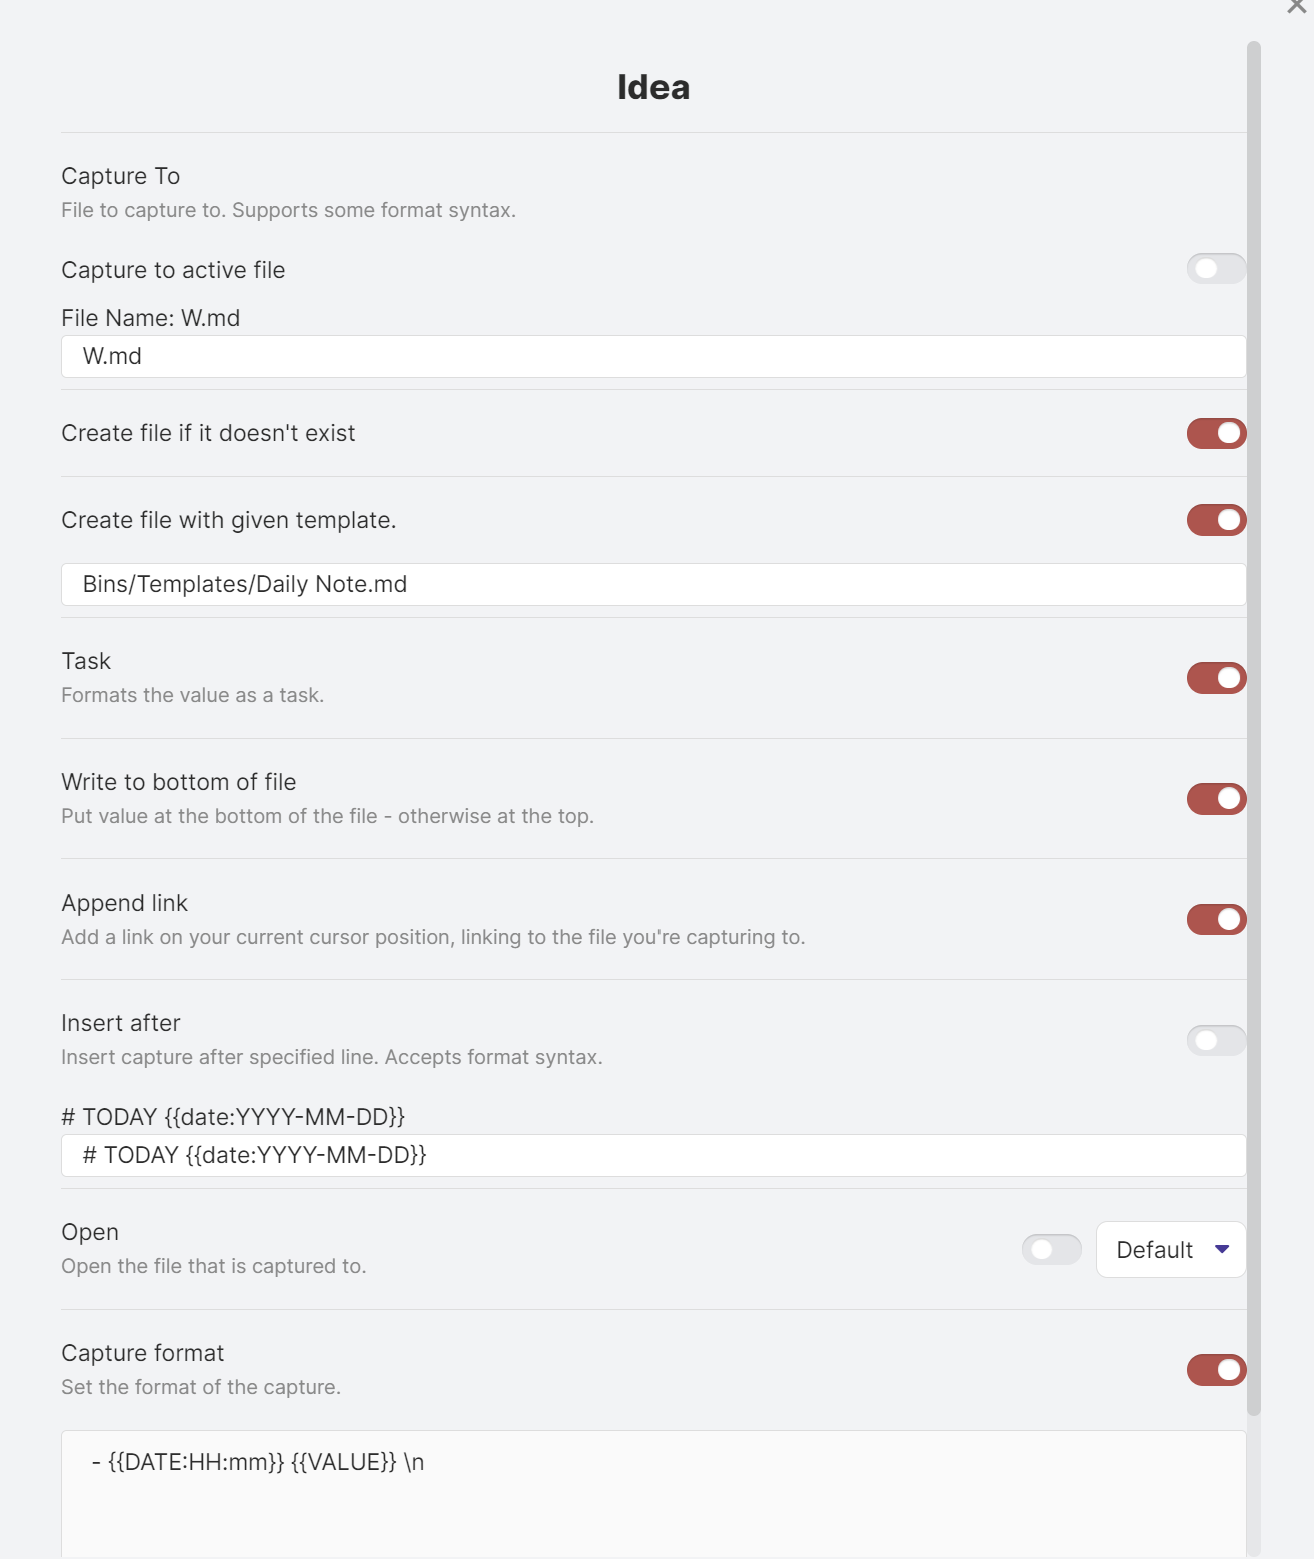Click the purple chevron on the Default dropdown
The width and height of the screenshot is (1314, 1559).
1221,1249
